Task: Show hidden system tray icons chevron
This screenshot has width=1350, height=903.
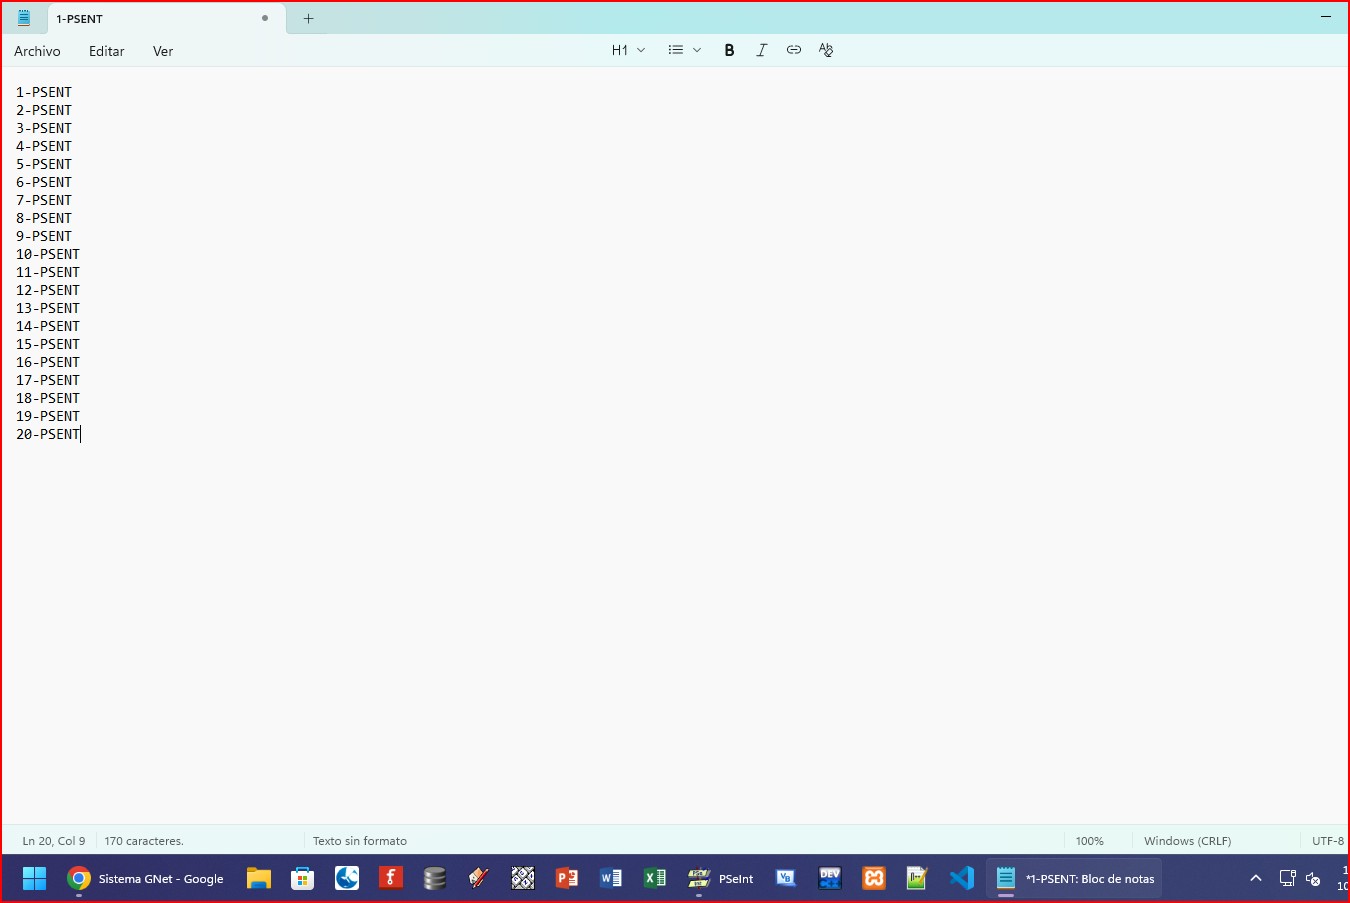Action: pyautogui.click(x=1256, y=879)
